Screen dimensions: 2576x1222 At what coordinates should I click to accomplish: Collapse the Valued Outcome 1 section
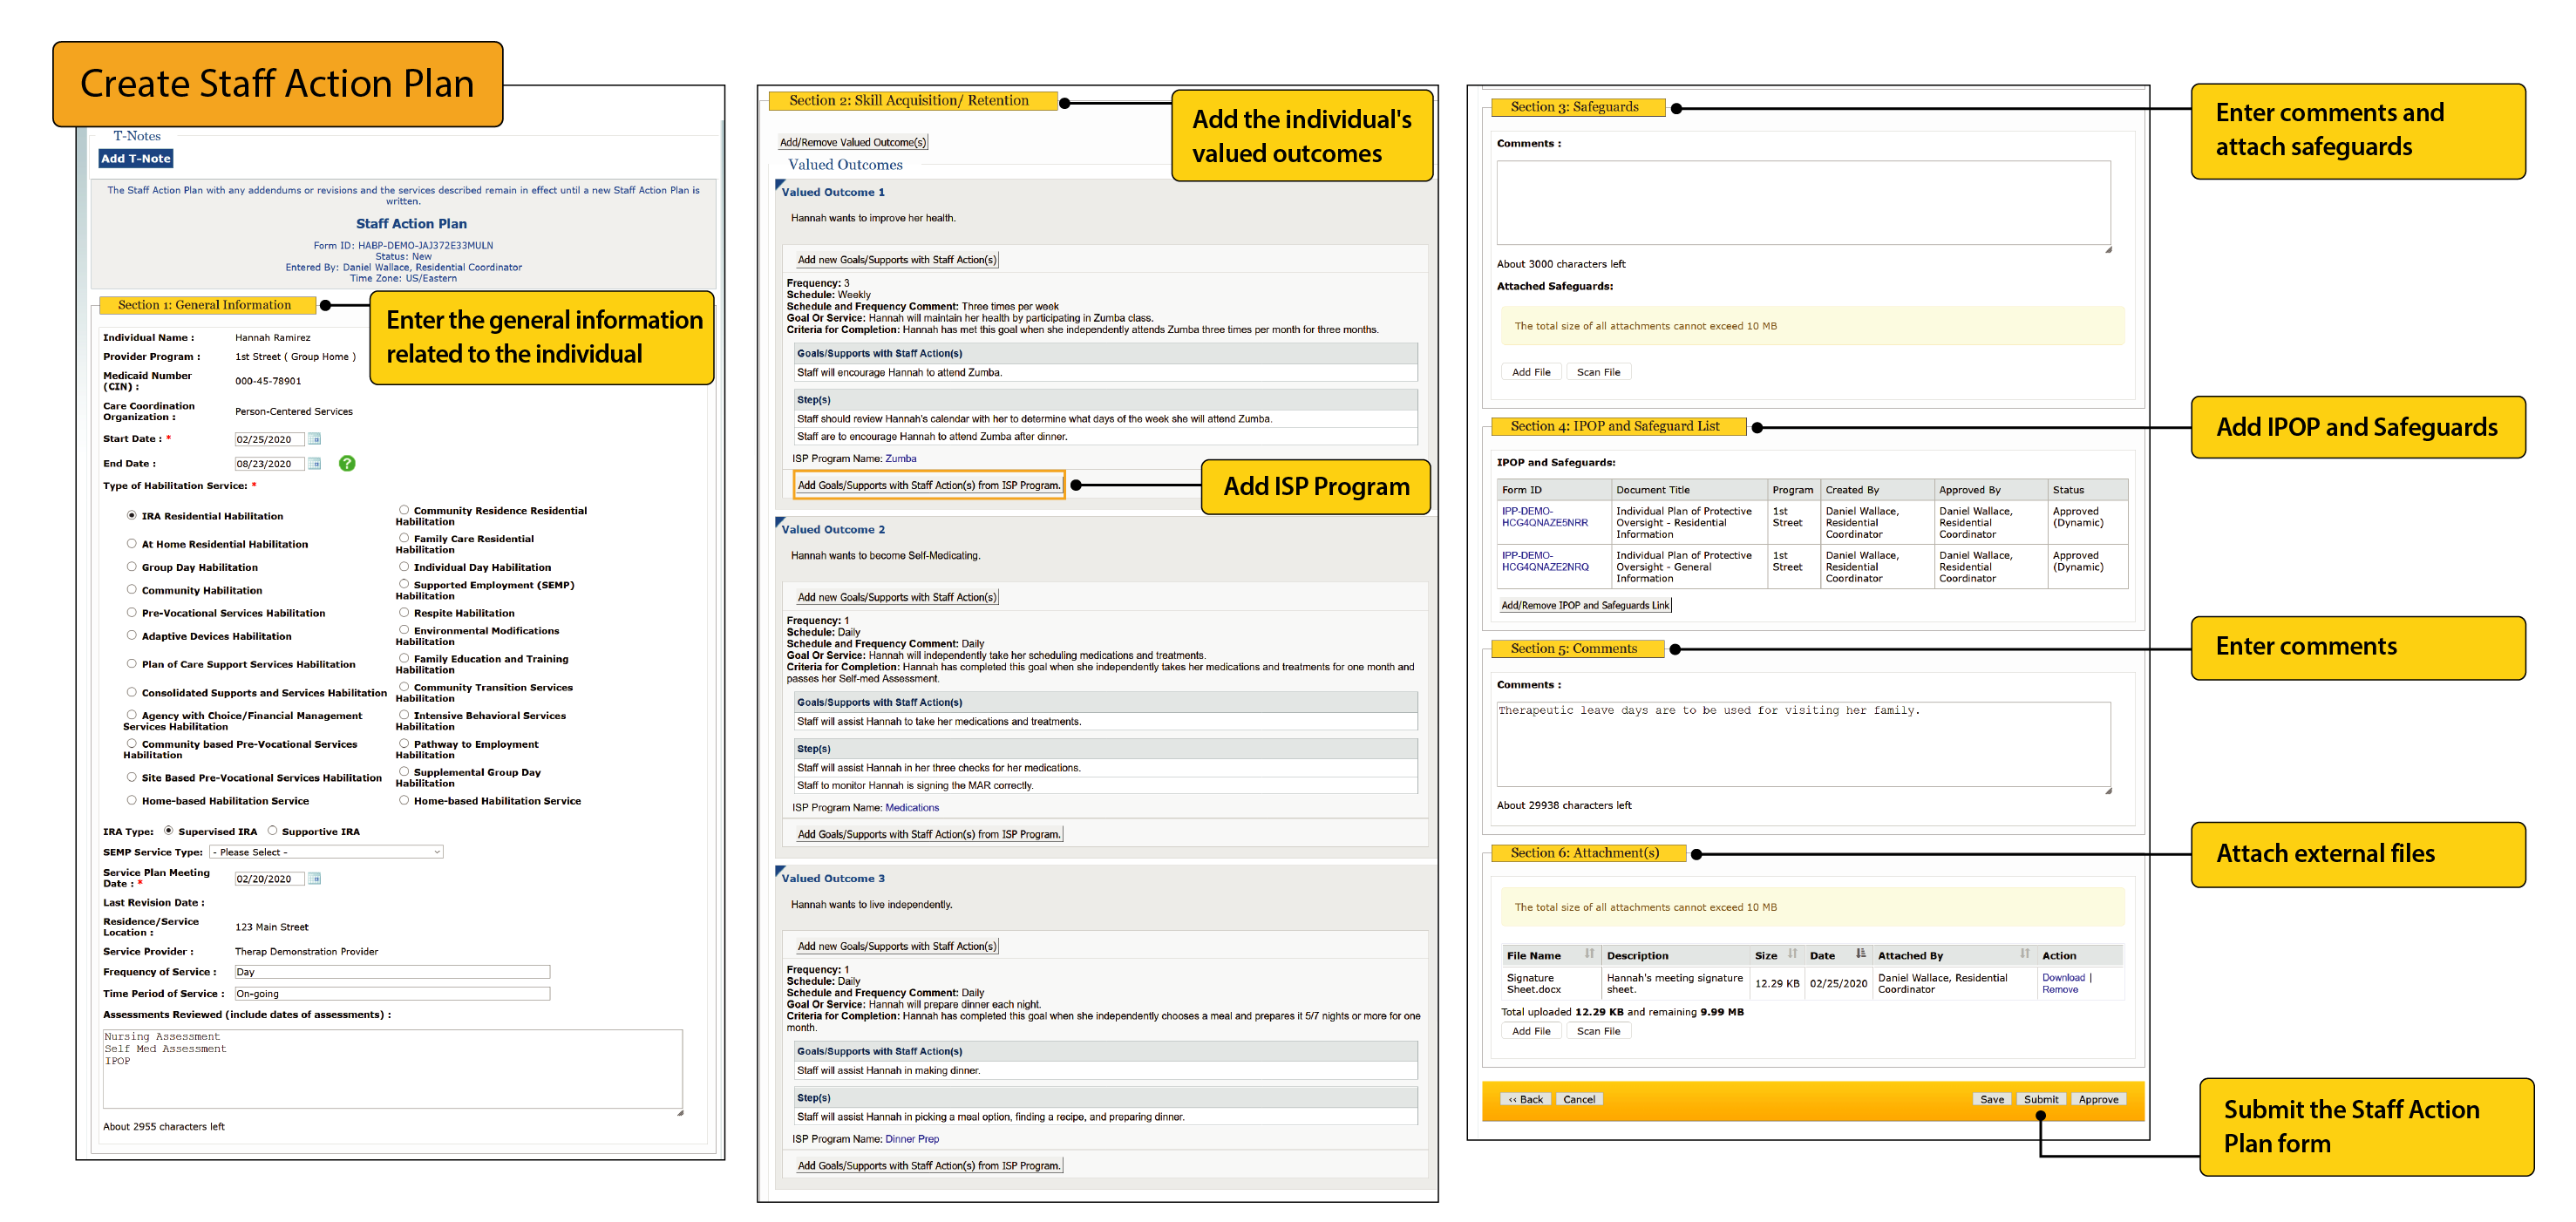pyautogui.click(x=780, y=185)
